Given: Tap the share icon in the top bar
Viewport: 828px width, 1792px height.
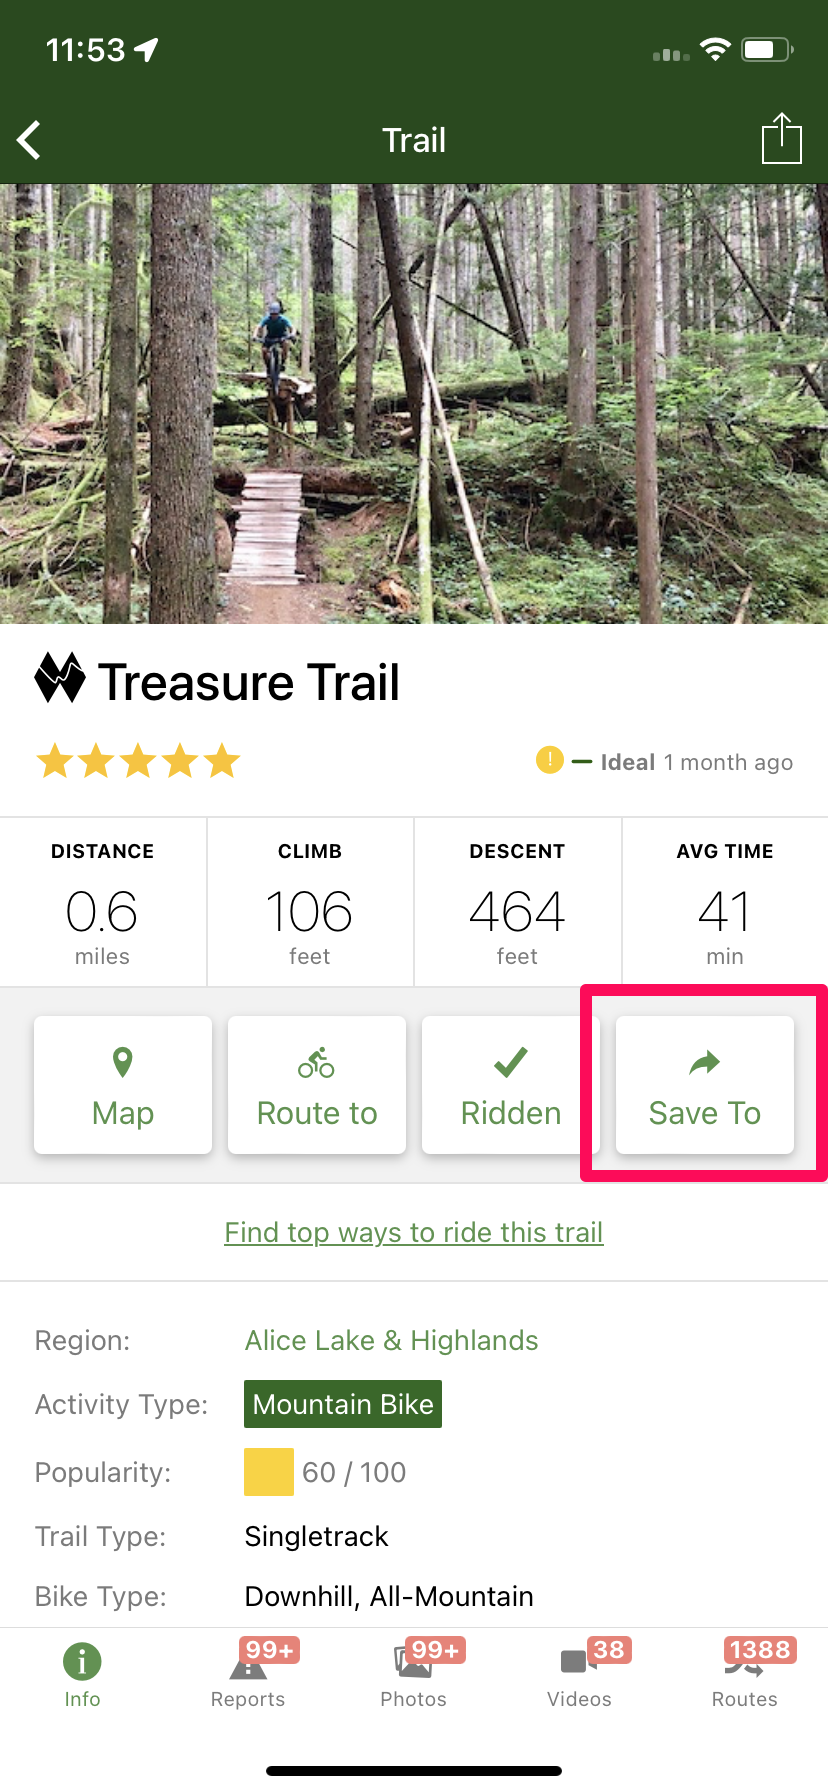Looking at the screenshot, I should point(781,139).
